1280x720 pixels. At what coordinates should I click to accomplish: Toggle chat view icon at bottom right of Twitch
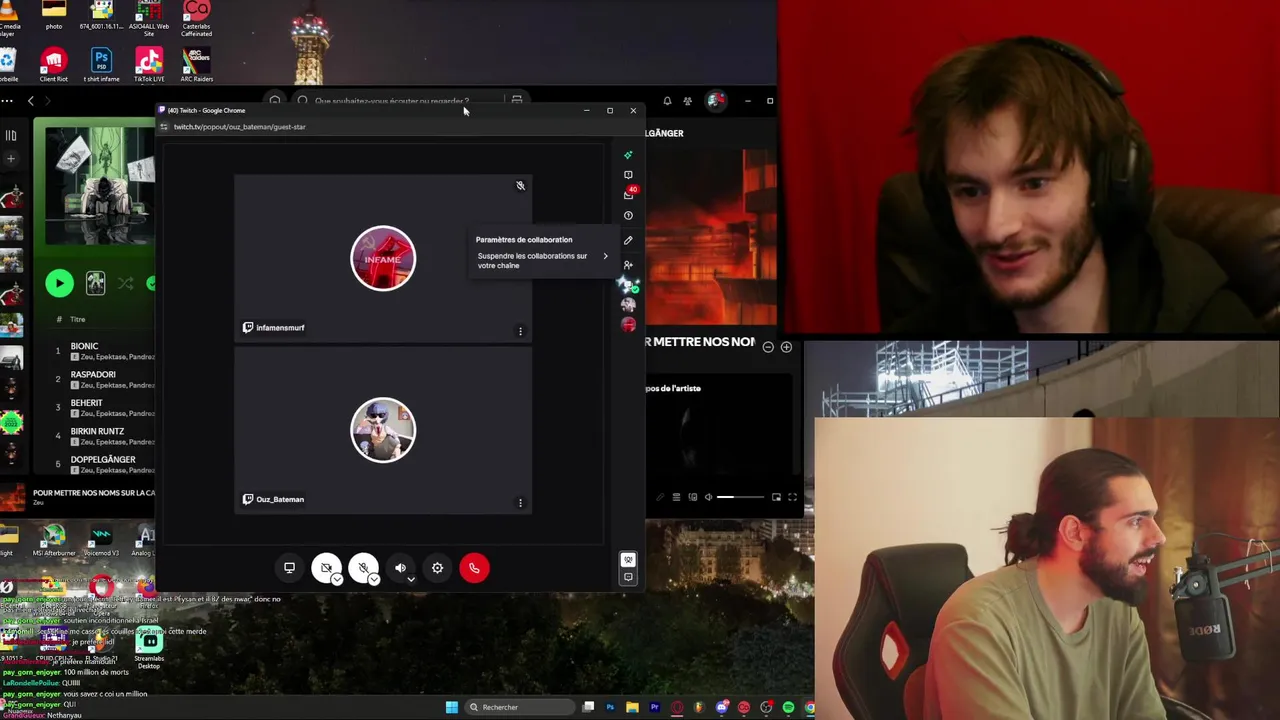click(x=628, y=577)
